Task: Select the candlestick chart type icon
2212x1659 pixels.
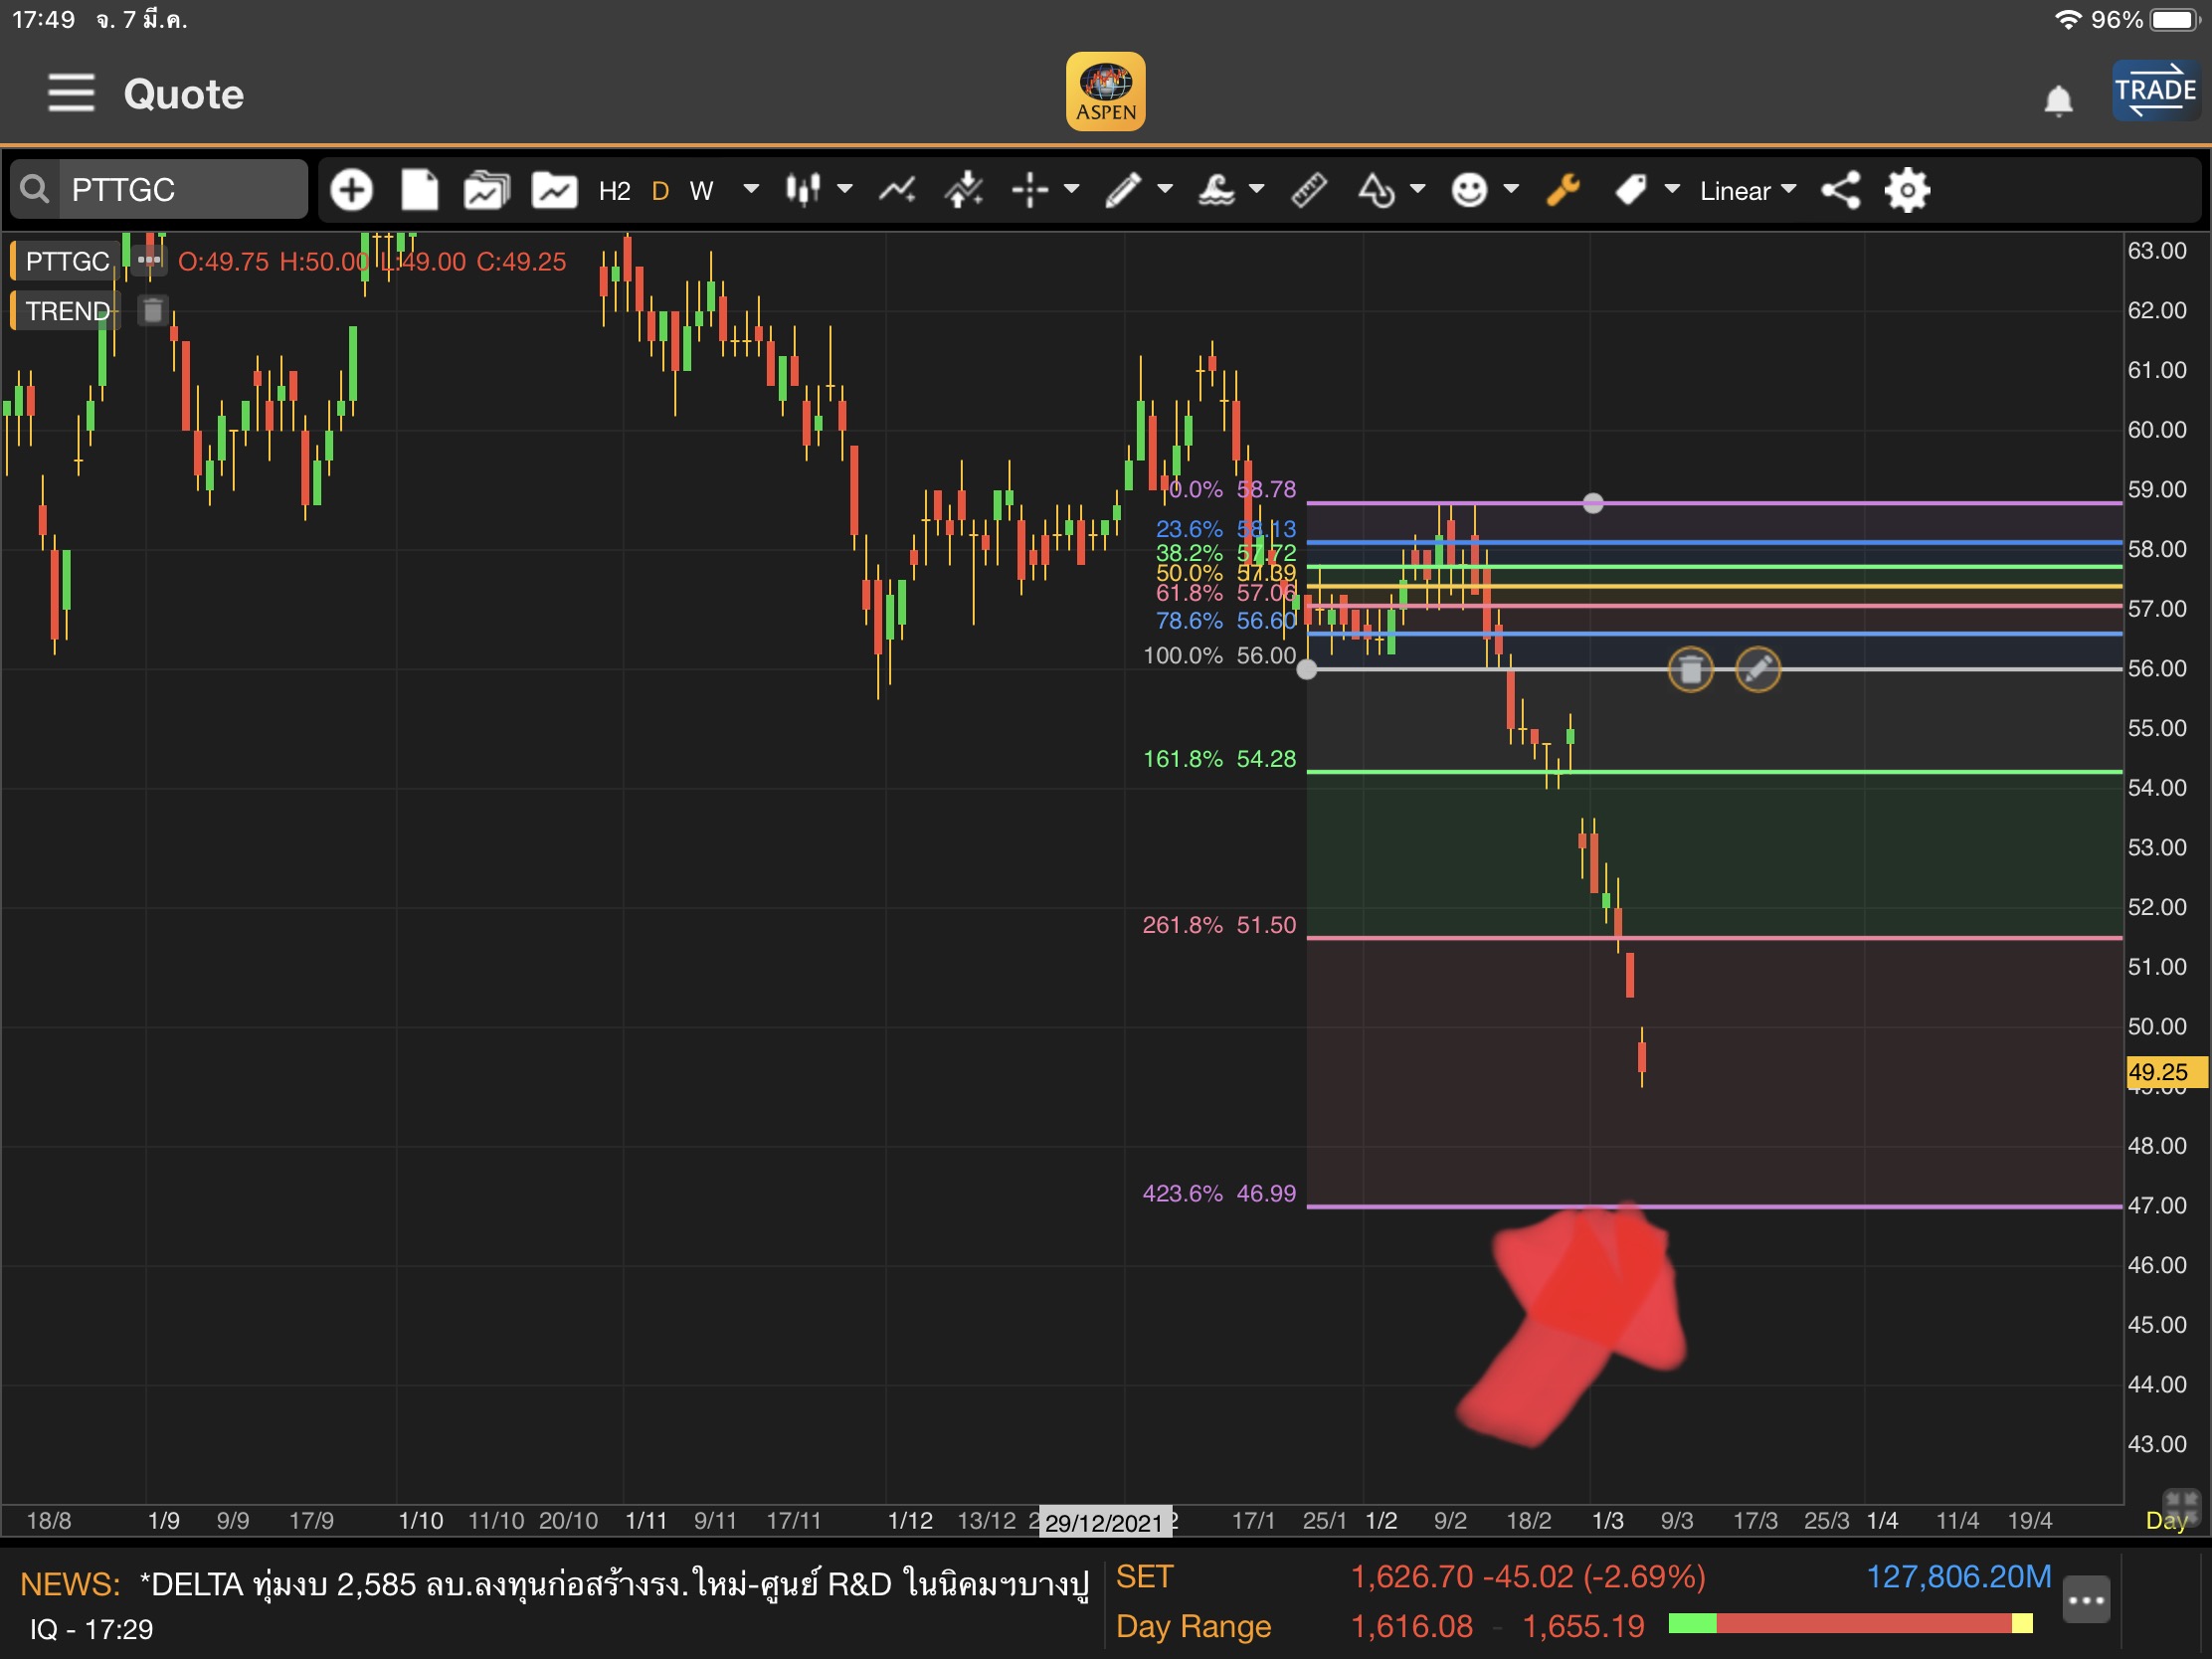Action: [x=802, y=190]
